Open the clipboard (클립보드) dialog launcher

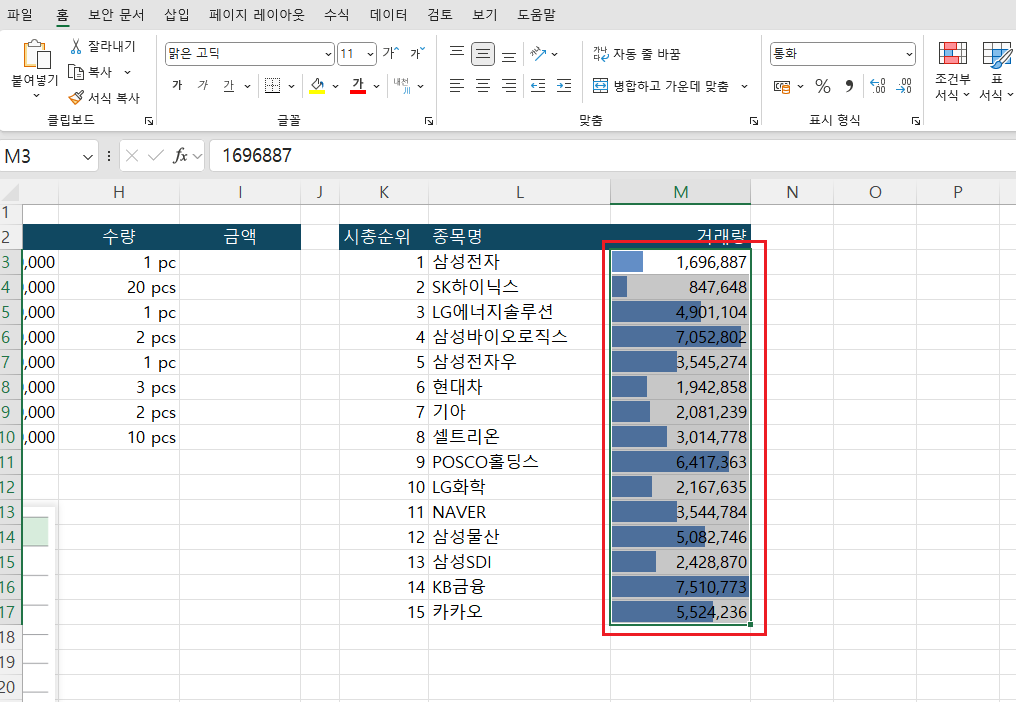point(149,121)
